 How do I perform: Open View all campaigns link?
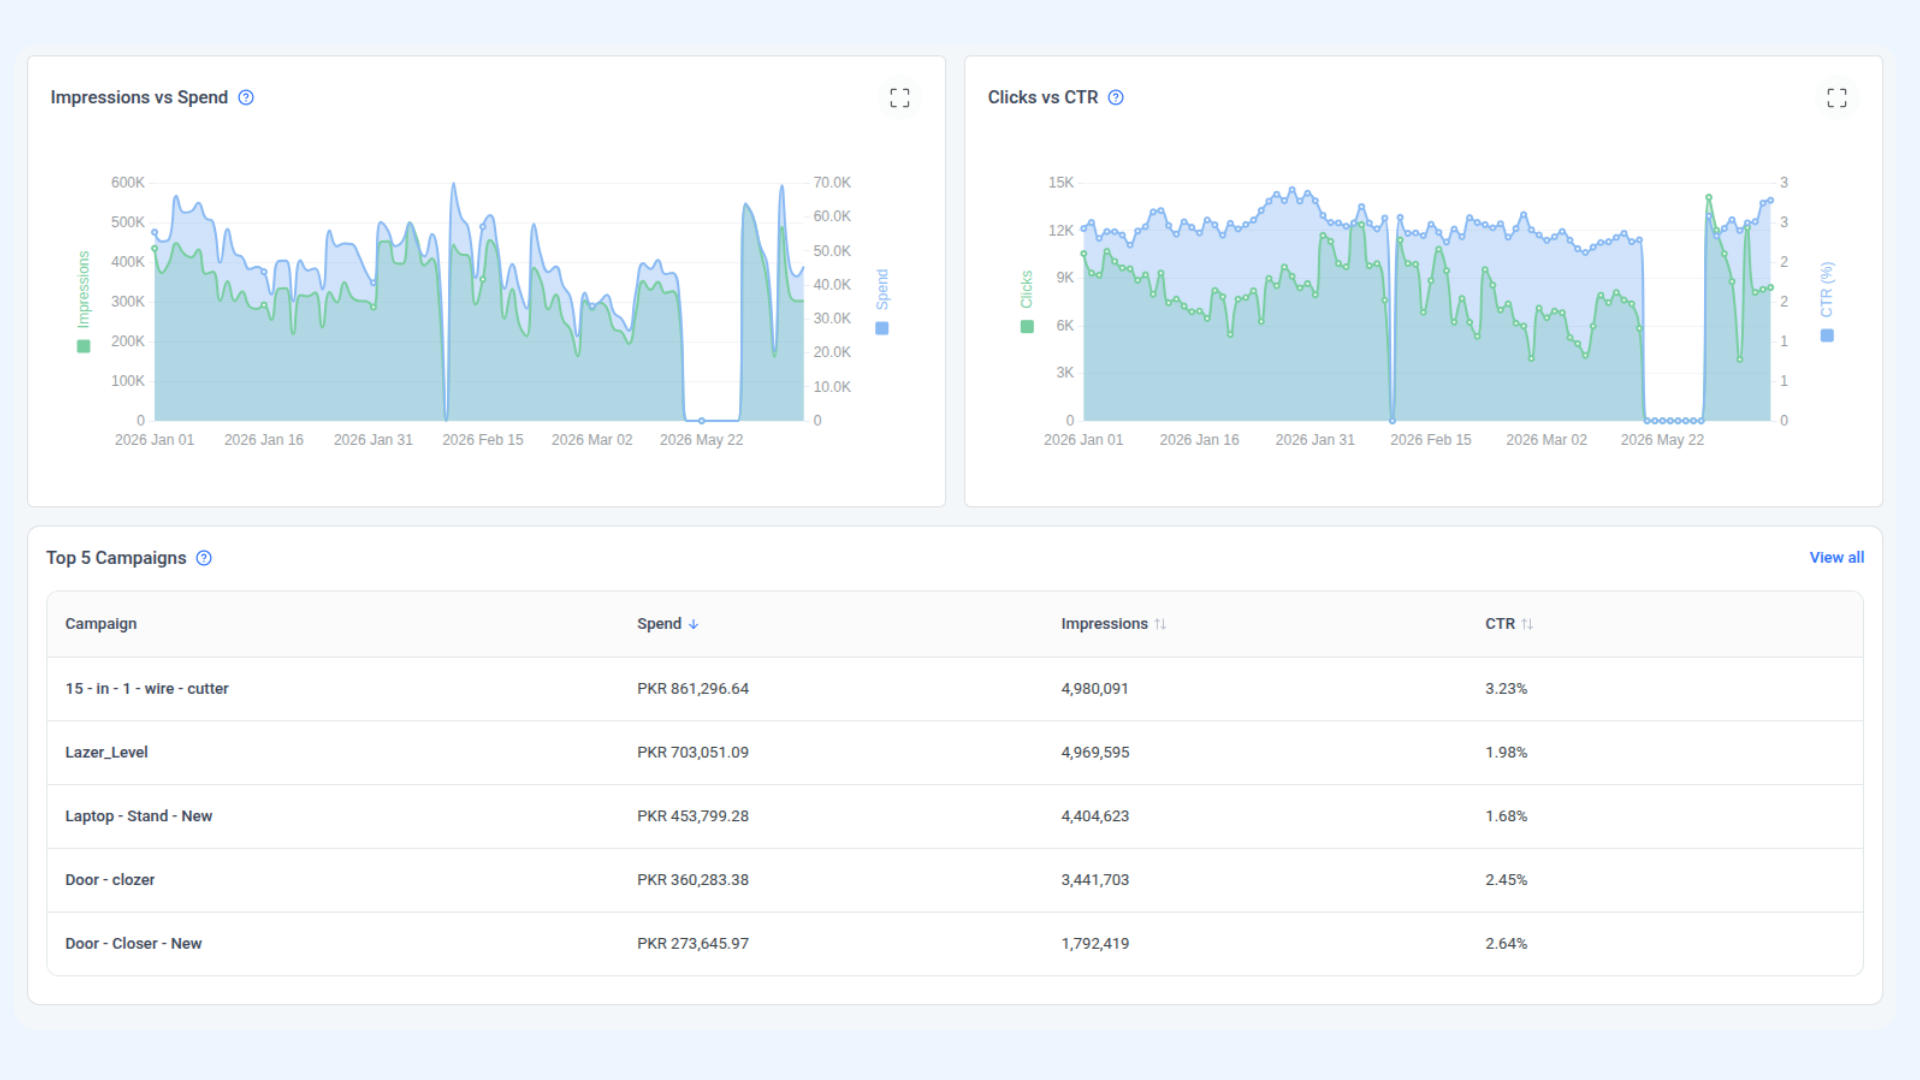[1836, 558]
